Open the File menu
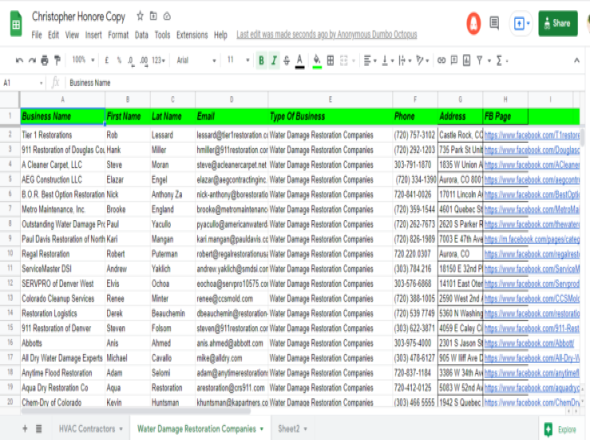The width and height of the screenshot is (590, 440). pos(36,35)
